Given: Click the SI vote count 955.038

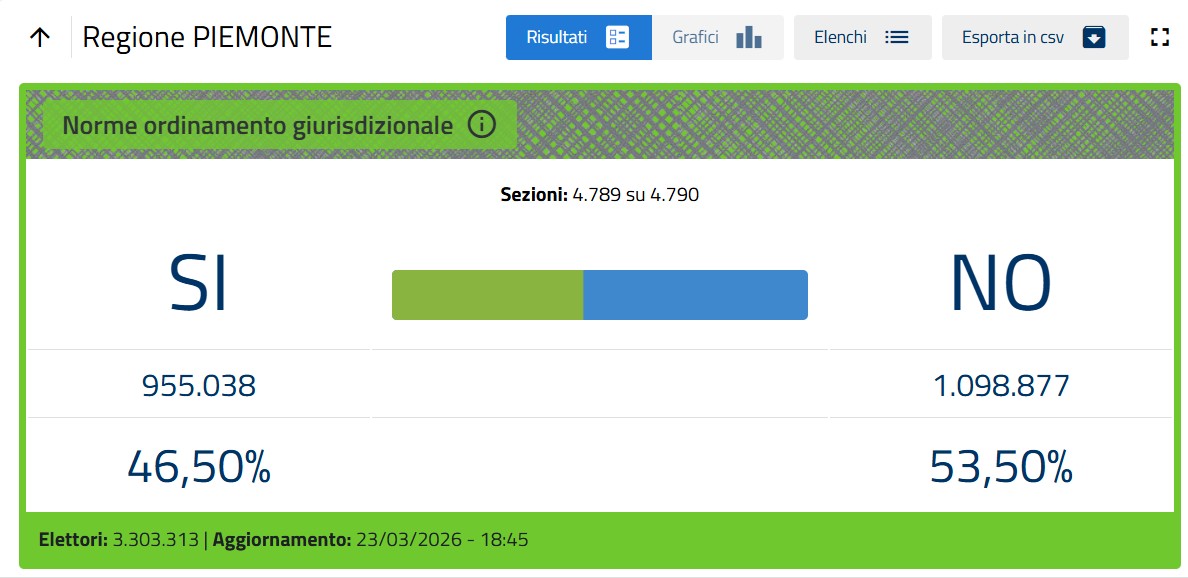Looking at the screenshot, I should (x=199, y=385).
